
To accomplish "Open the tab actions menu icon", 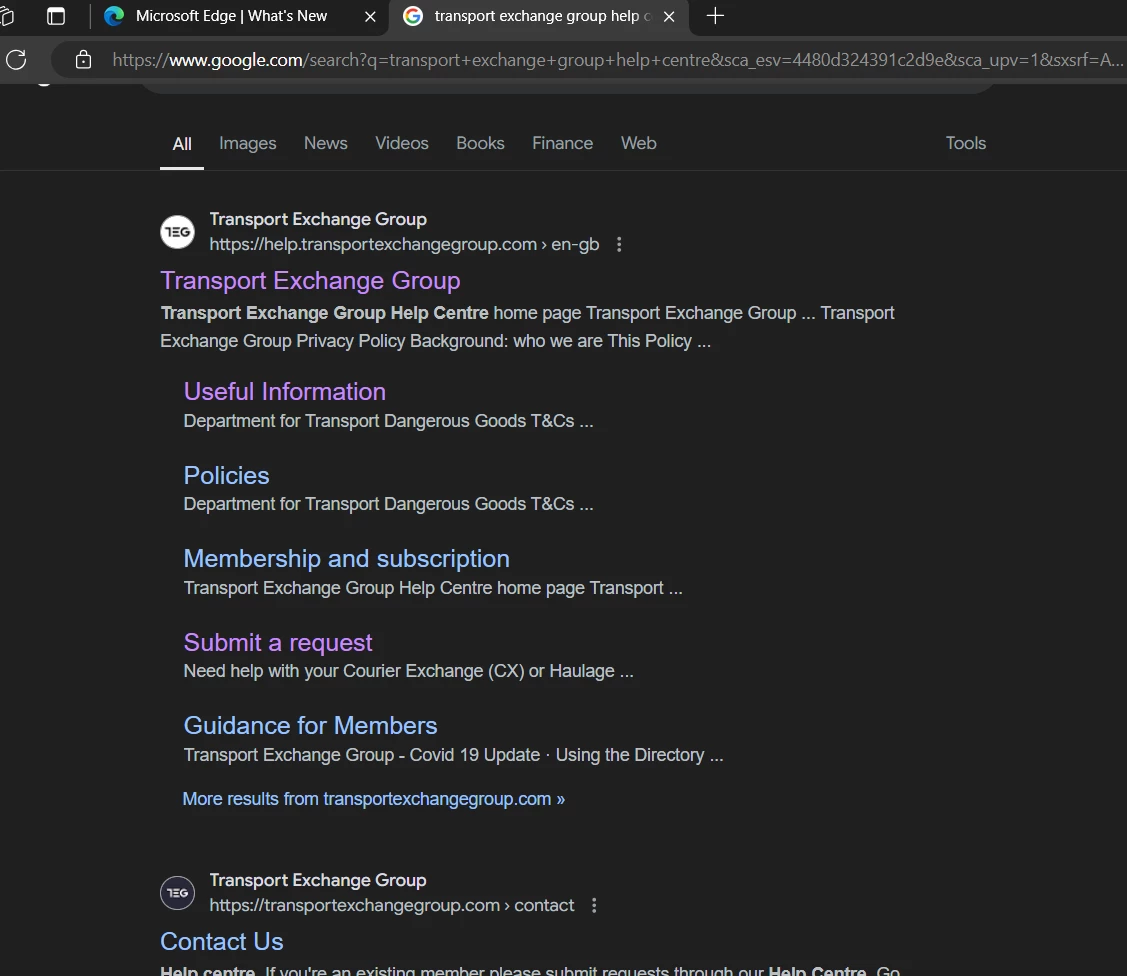I will 55,16.
